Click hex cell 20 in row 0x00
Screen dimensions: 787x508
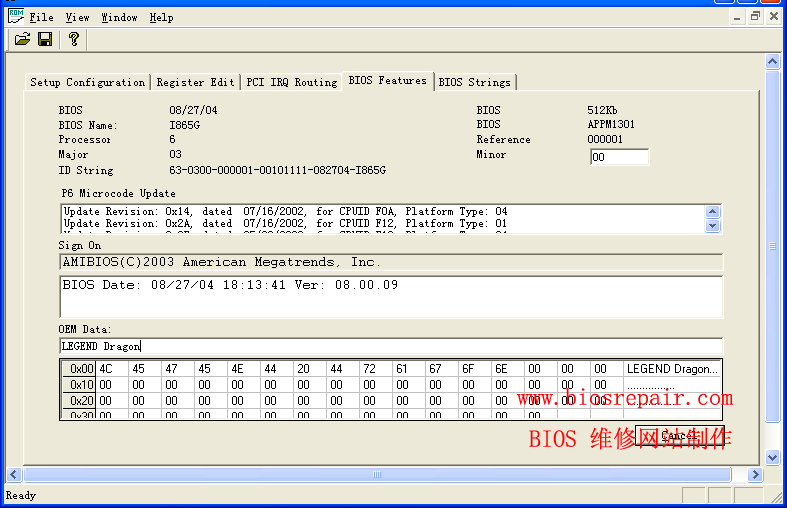pyautogui.click(x=310, y=369)
